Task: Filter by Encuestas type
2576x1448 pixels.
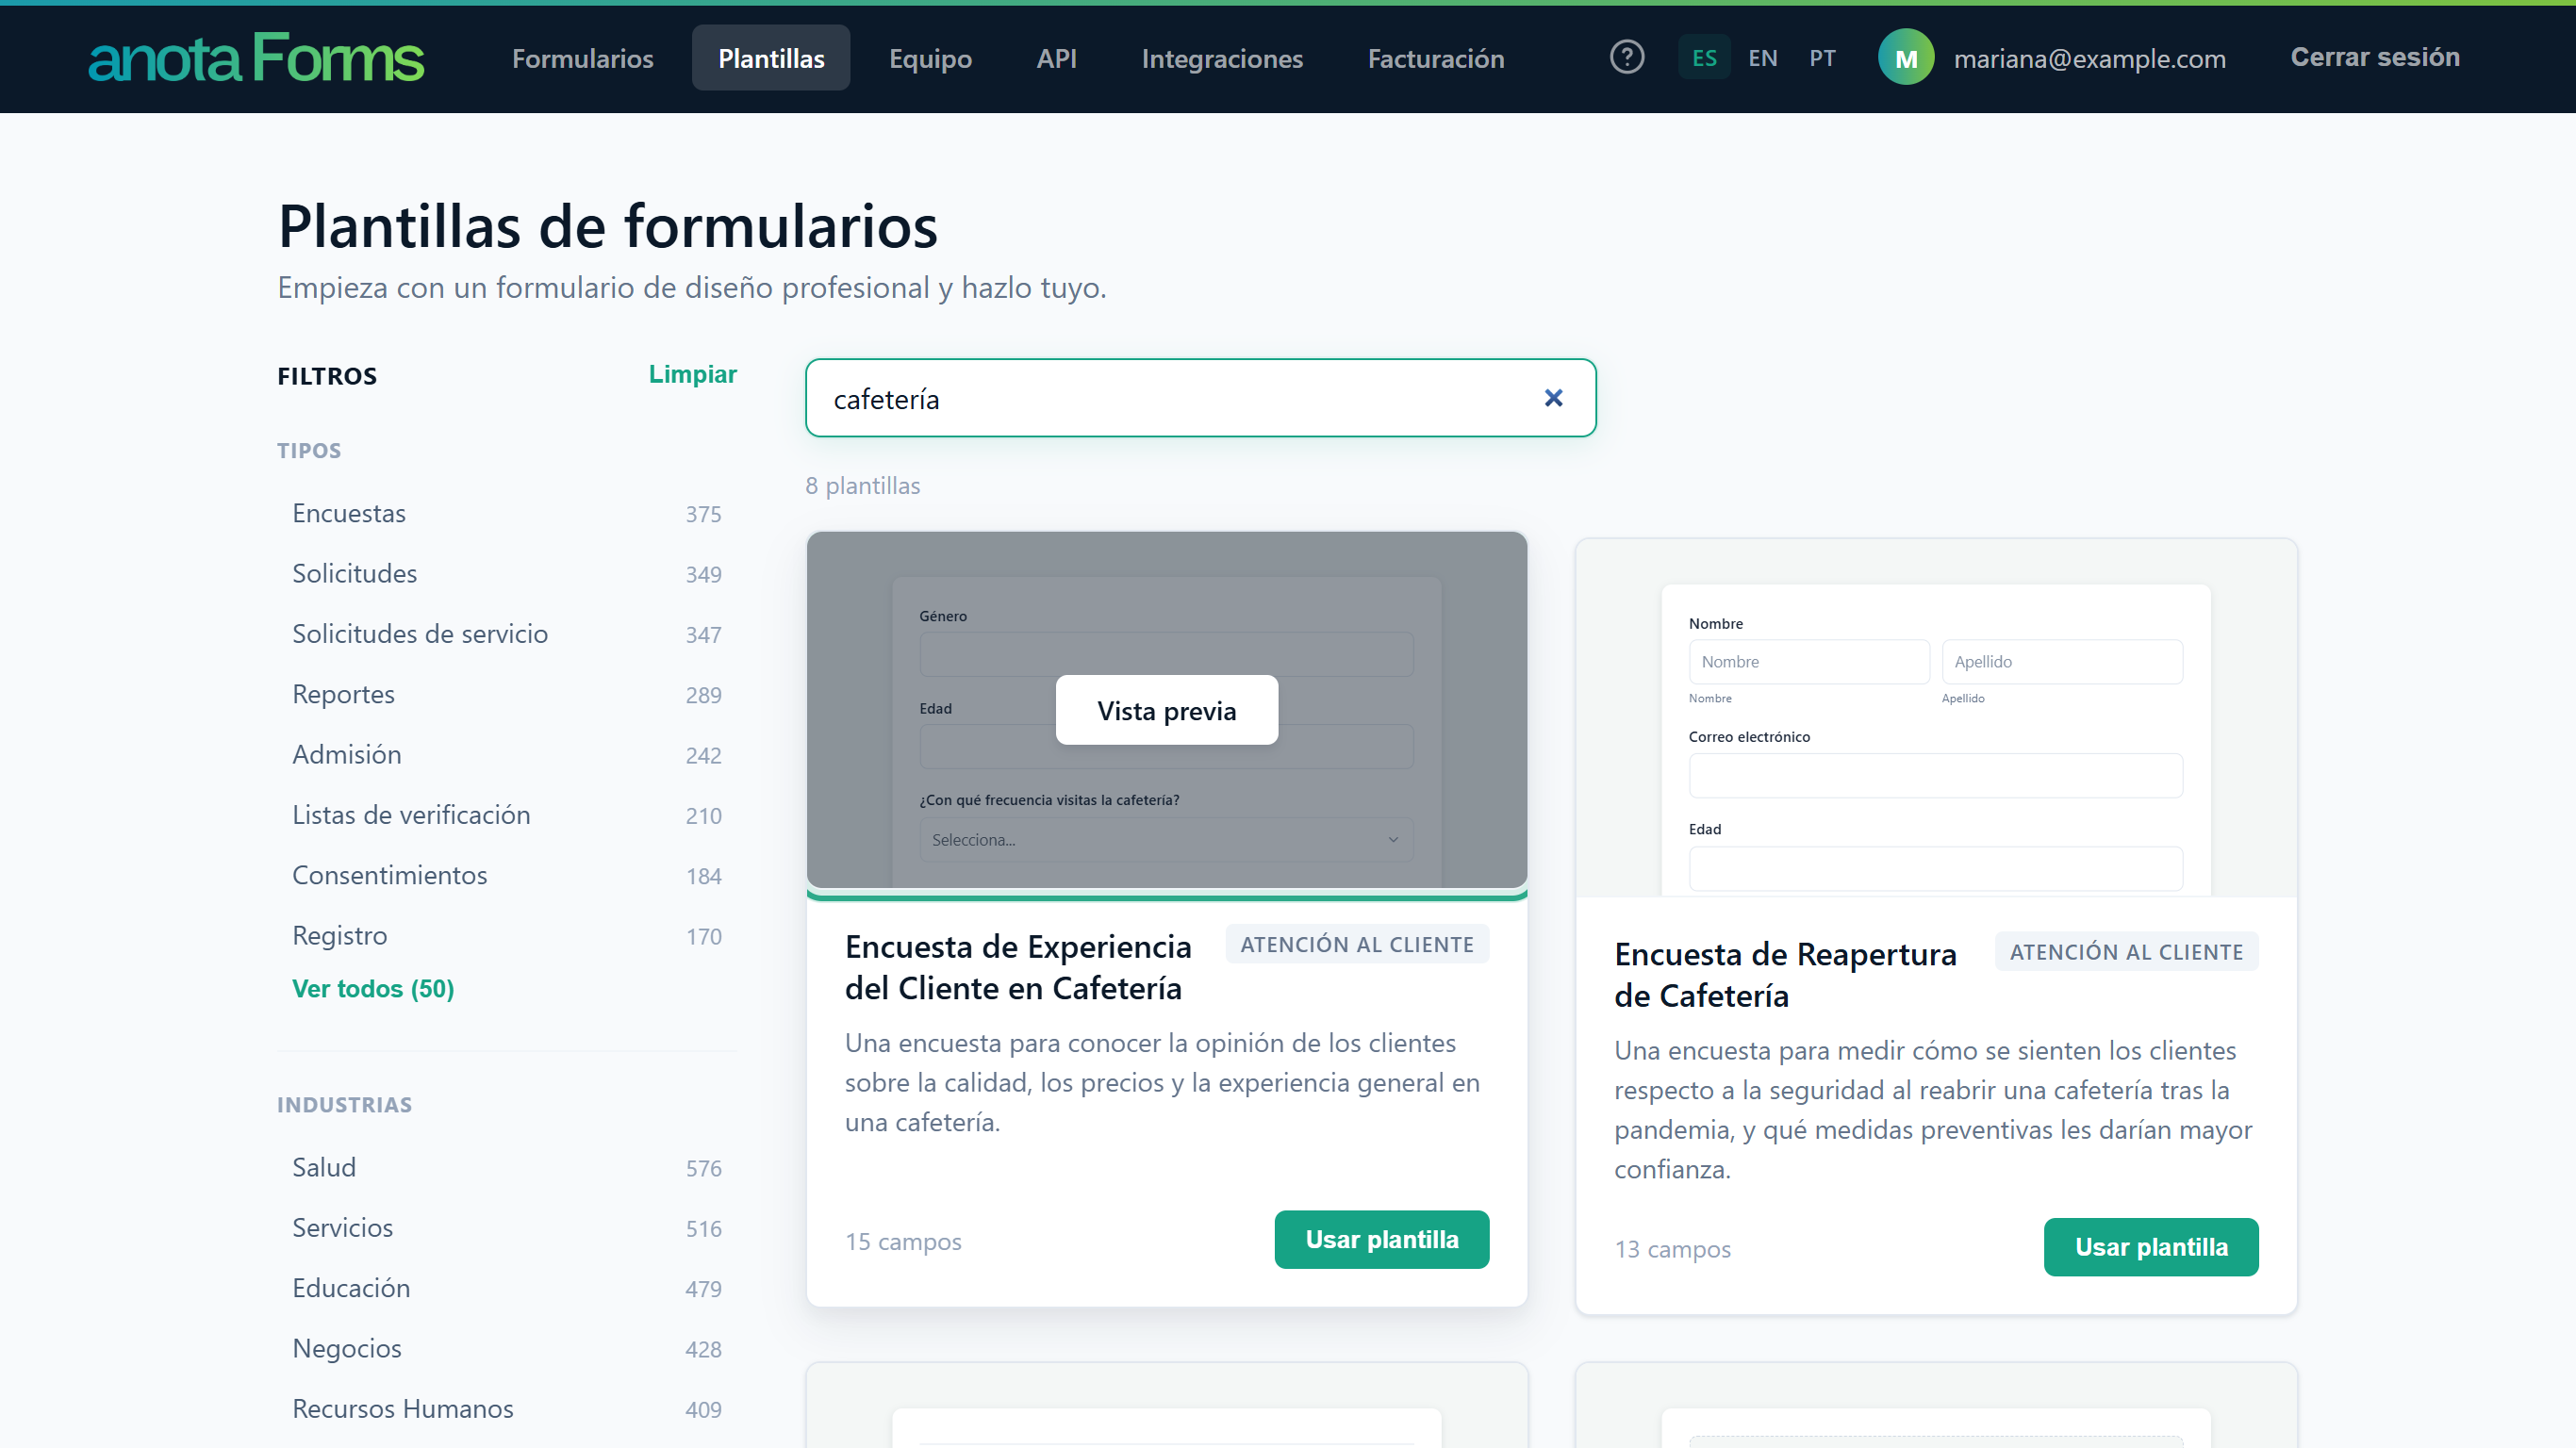Action: tap(506, 513)
